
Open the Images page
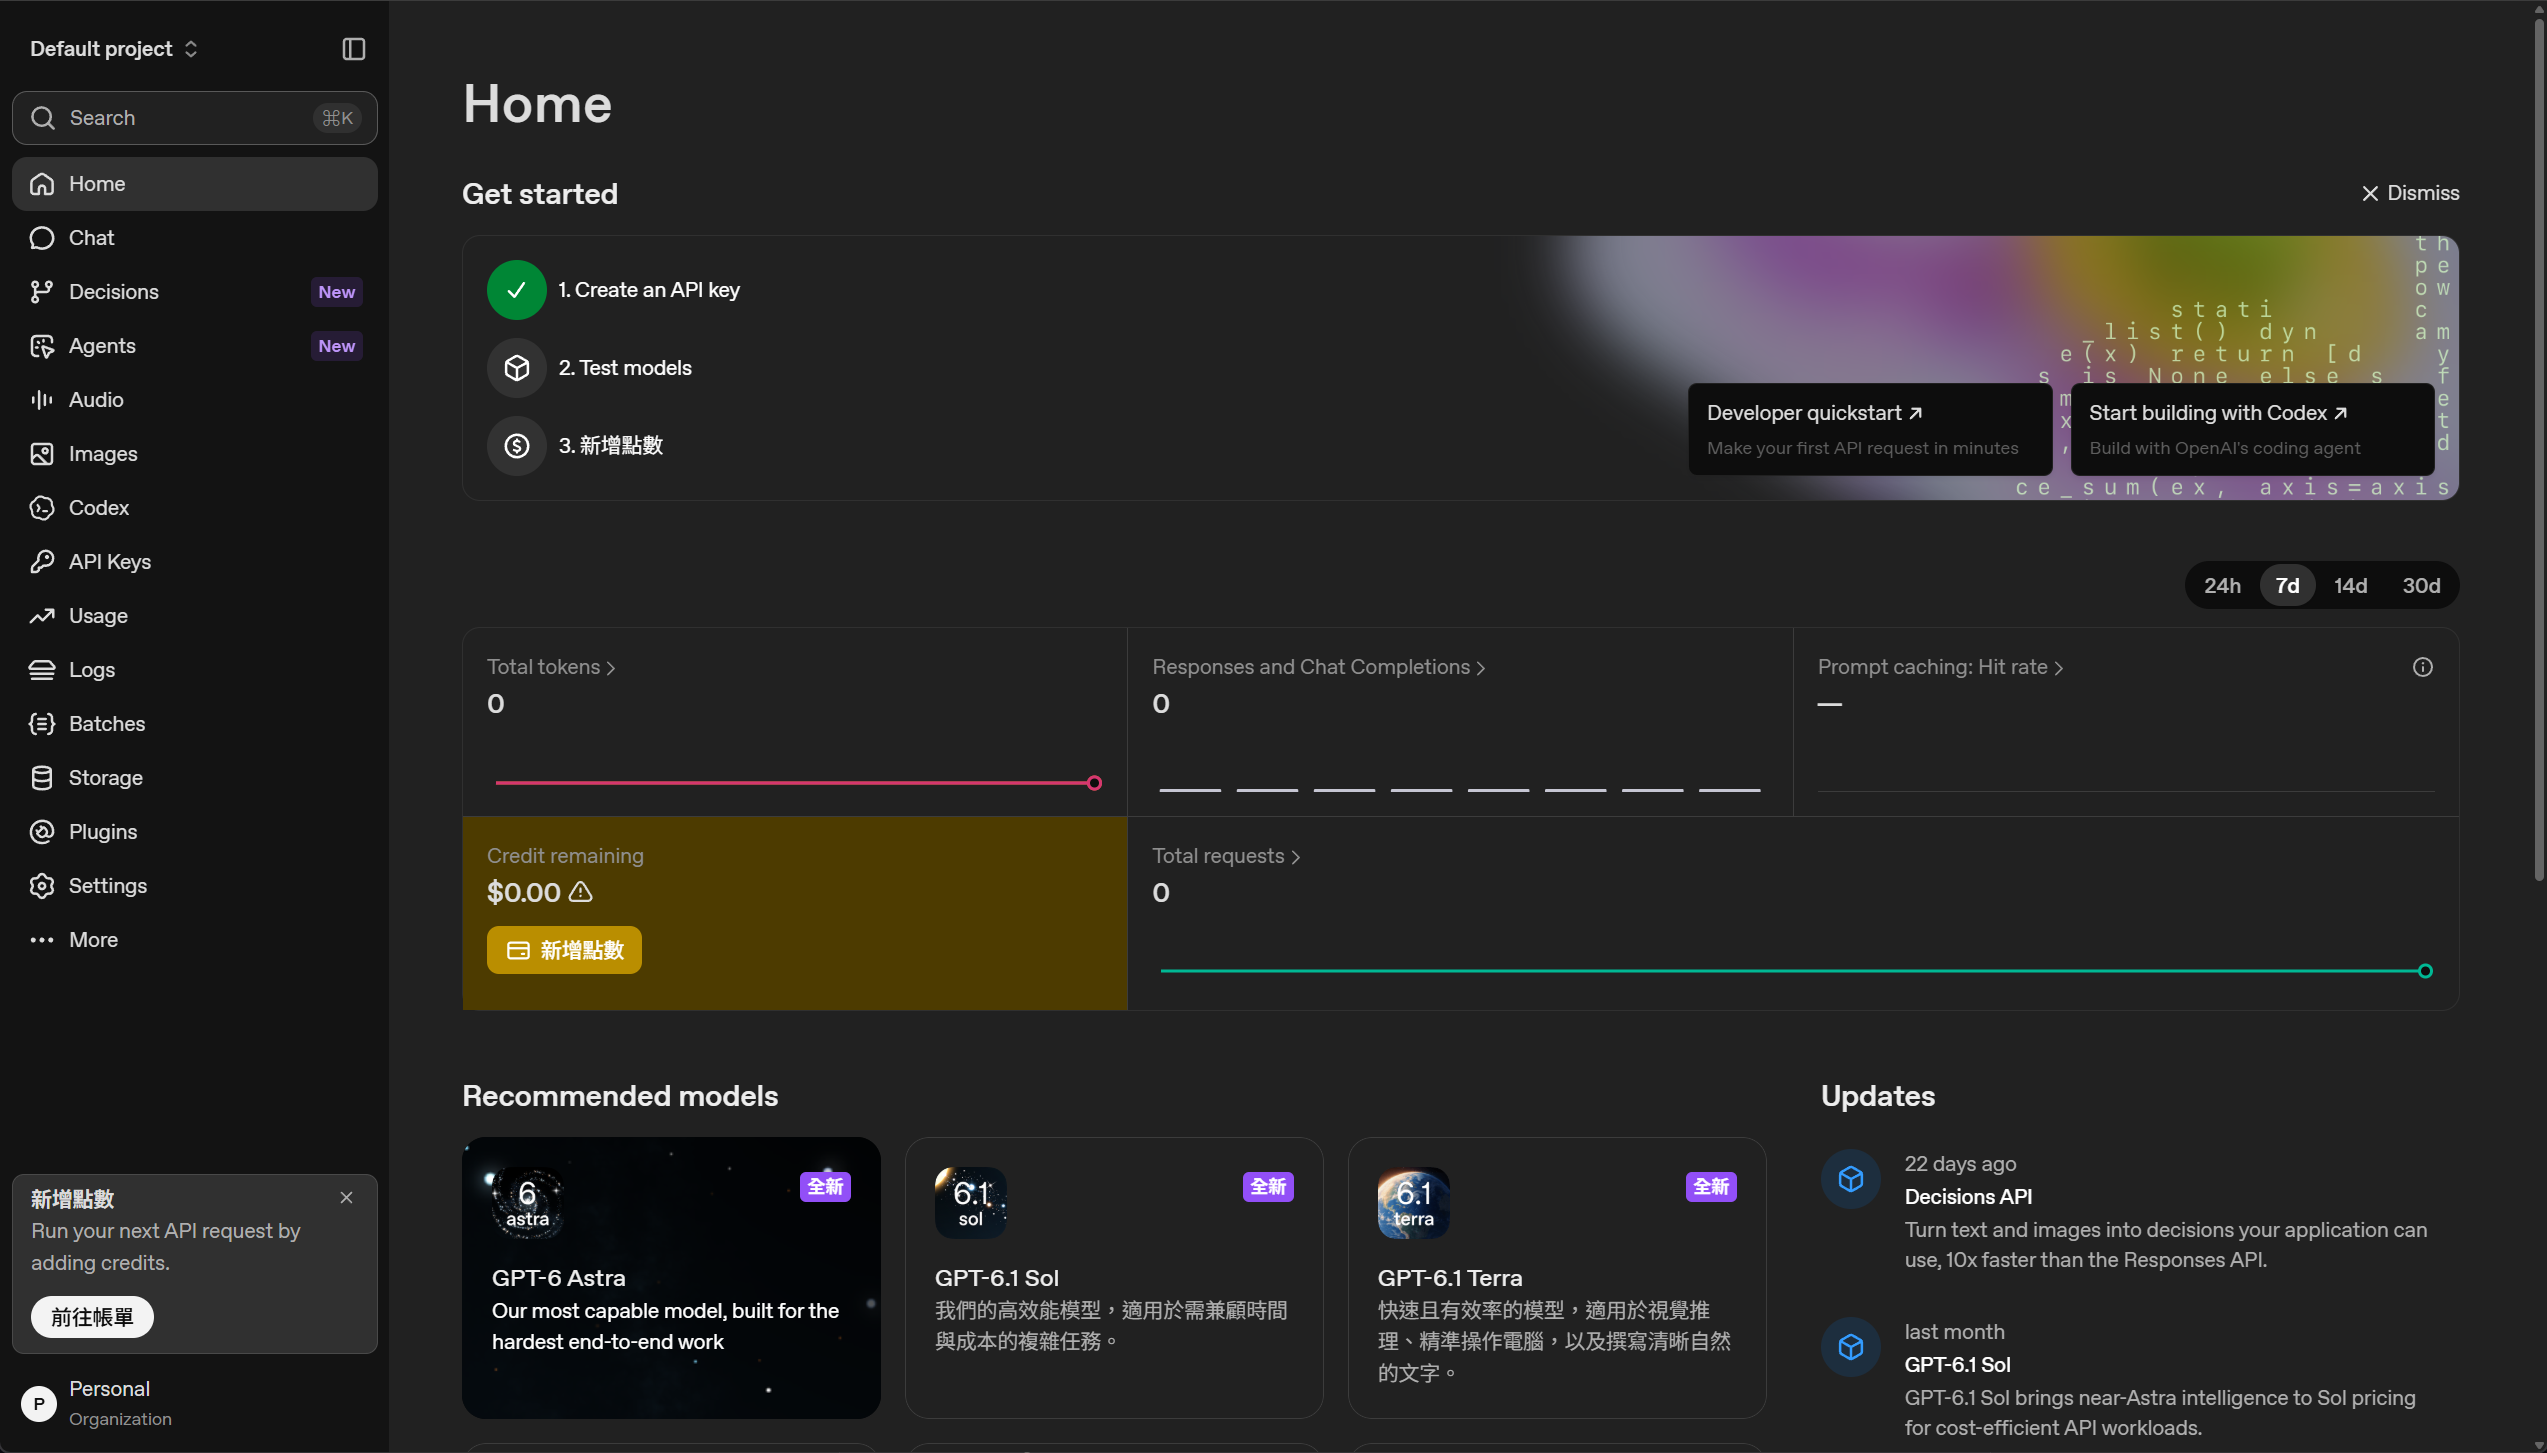(x=194, y=454)
